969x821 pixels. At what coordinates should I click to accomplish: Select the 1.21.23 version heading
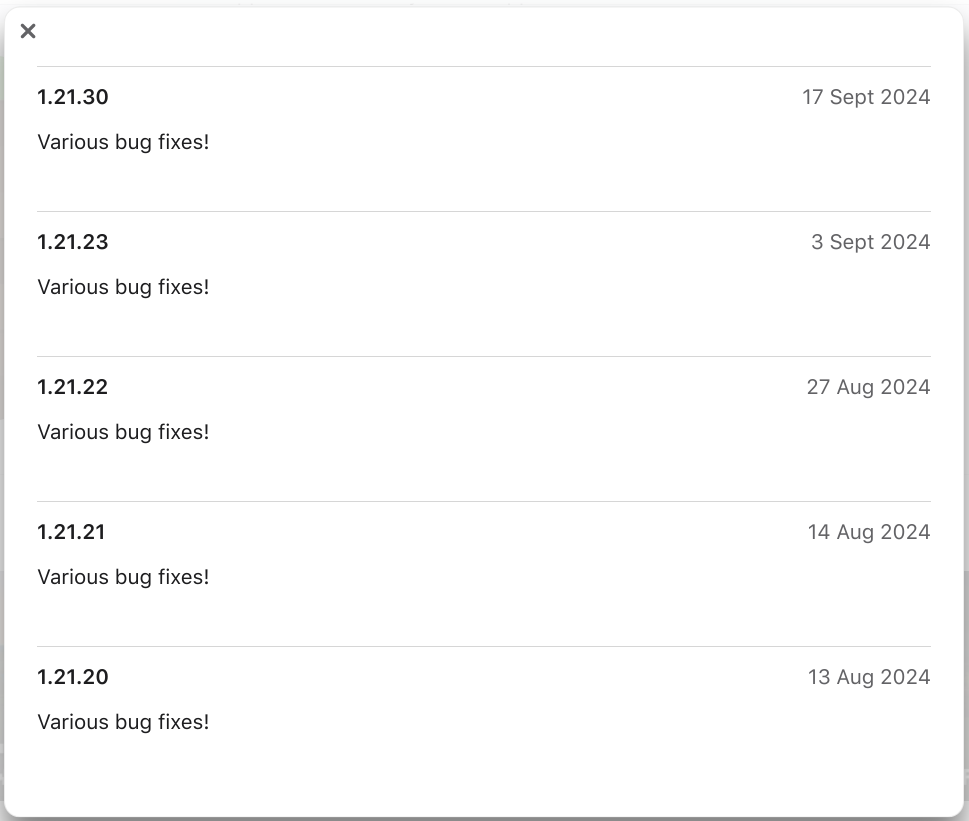(73, 242)
